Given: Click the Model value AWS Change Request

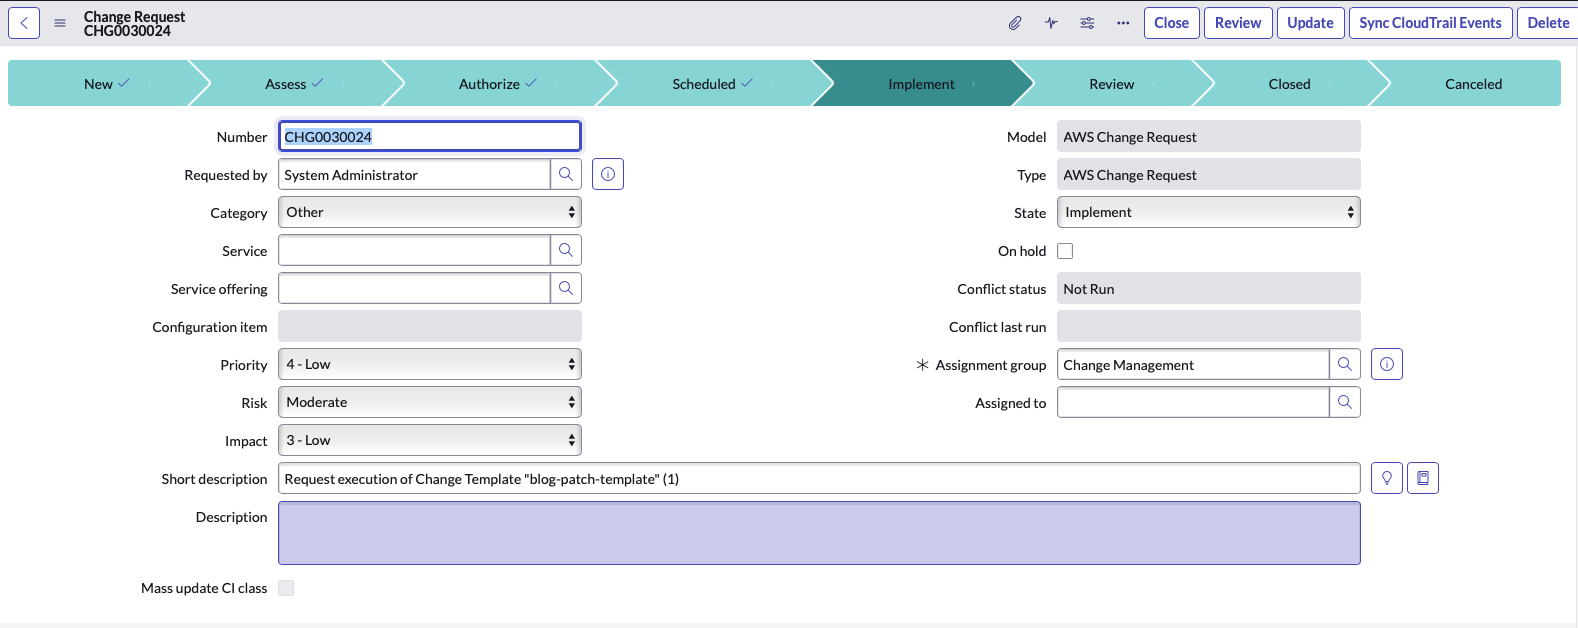Looking at the screenshot, I should click(x=1209, y=136).
